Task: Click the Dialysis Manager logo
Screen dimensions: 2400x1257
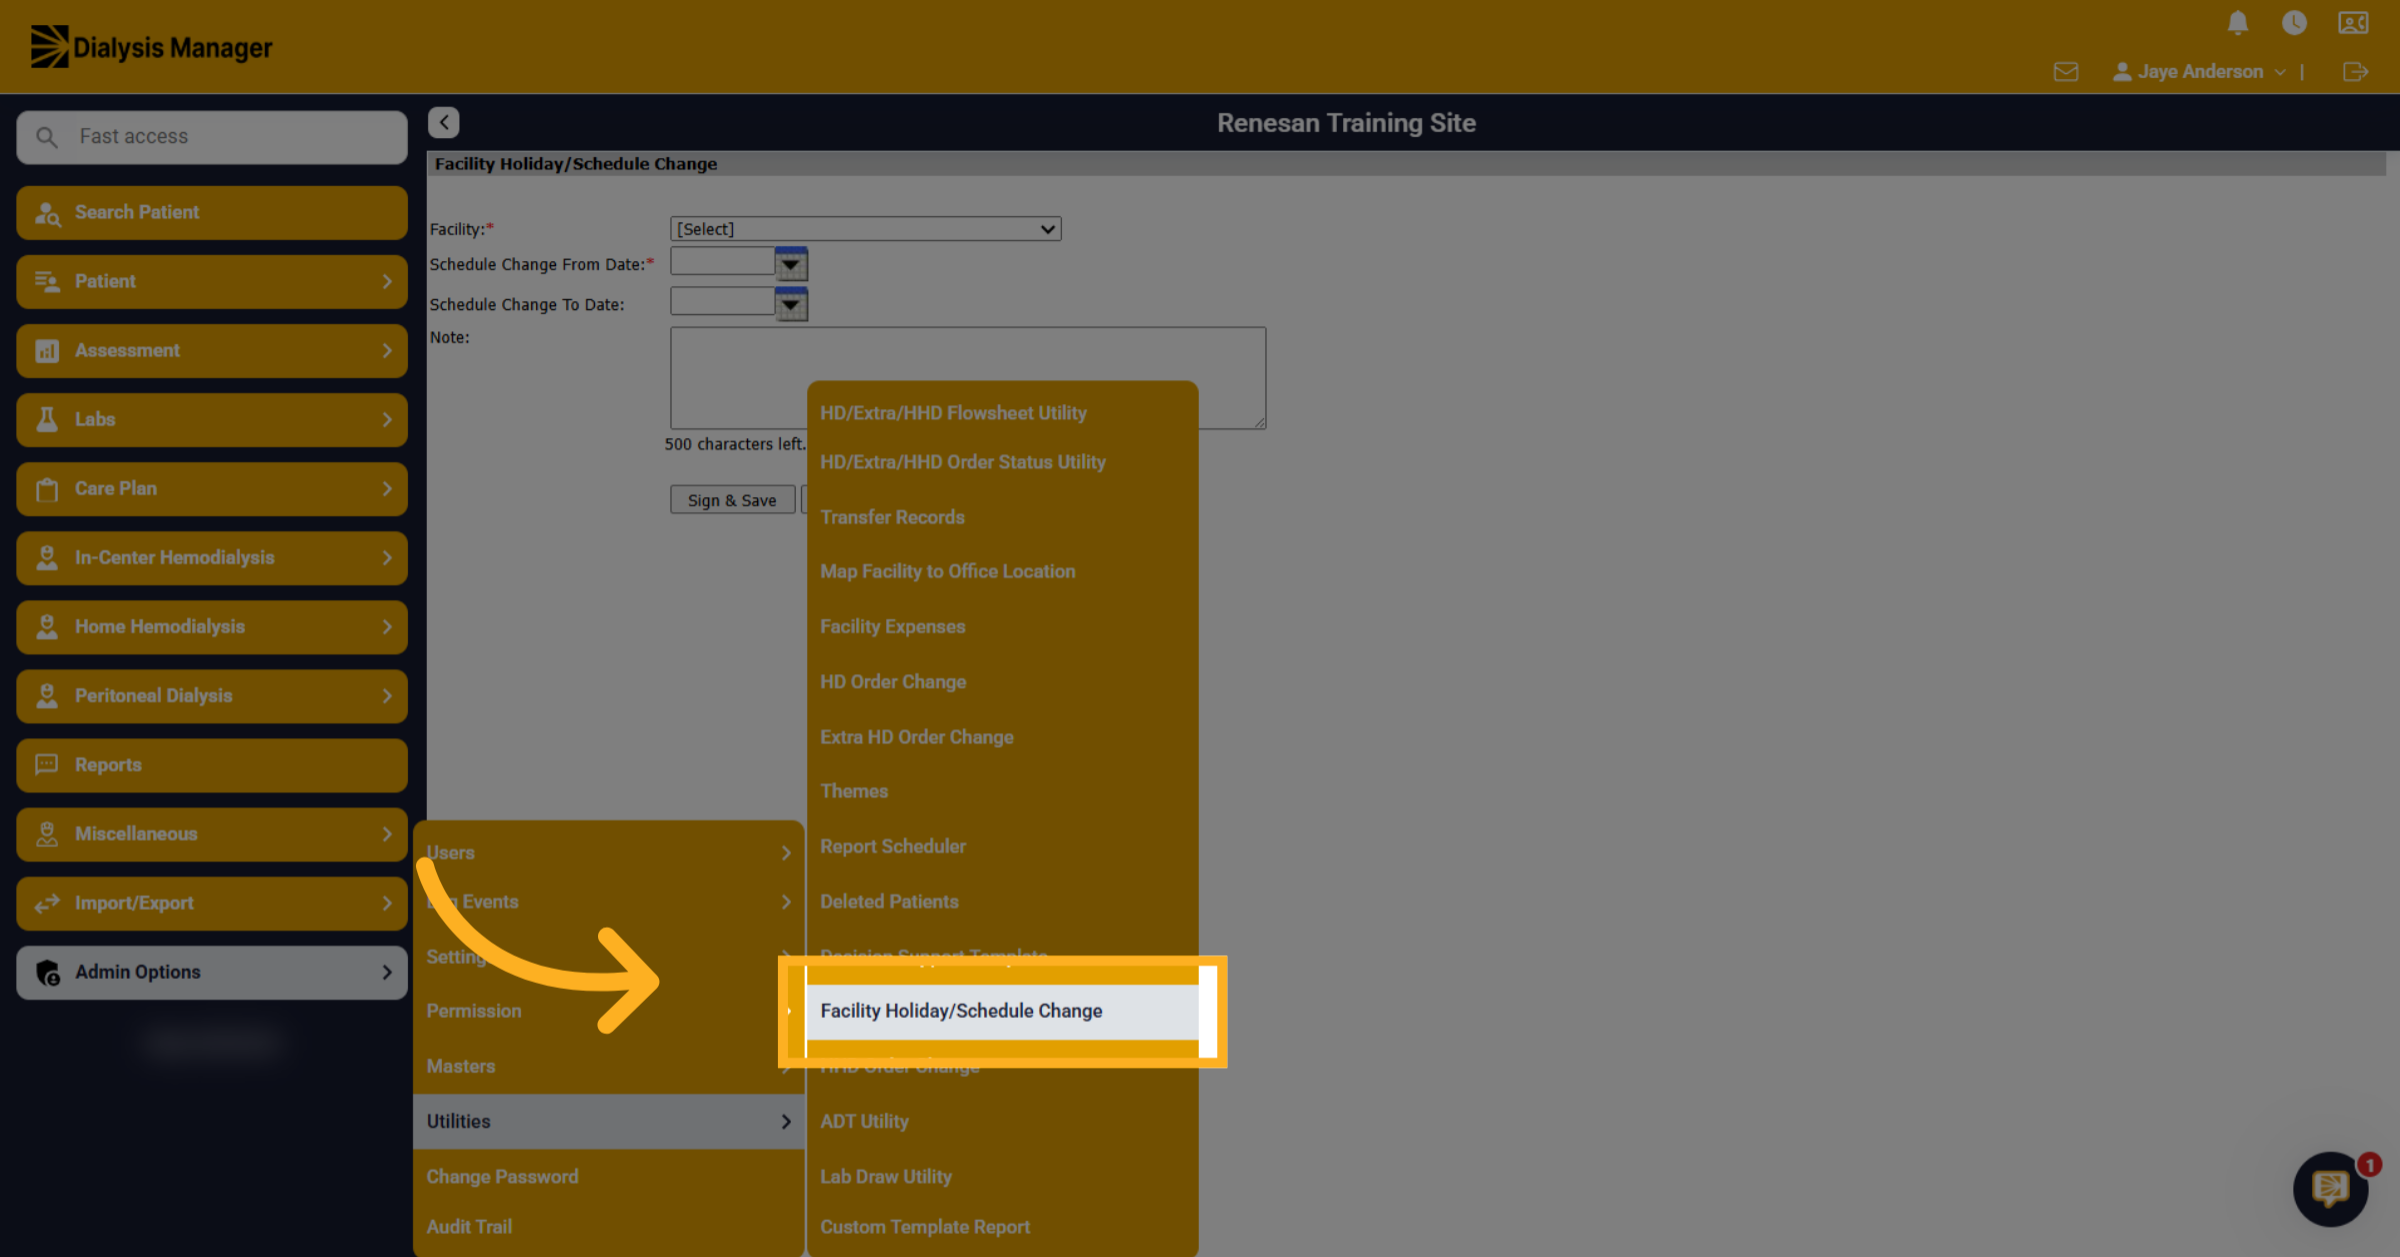Action: coord(151,47)
